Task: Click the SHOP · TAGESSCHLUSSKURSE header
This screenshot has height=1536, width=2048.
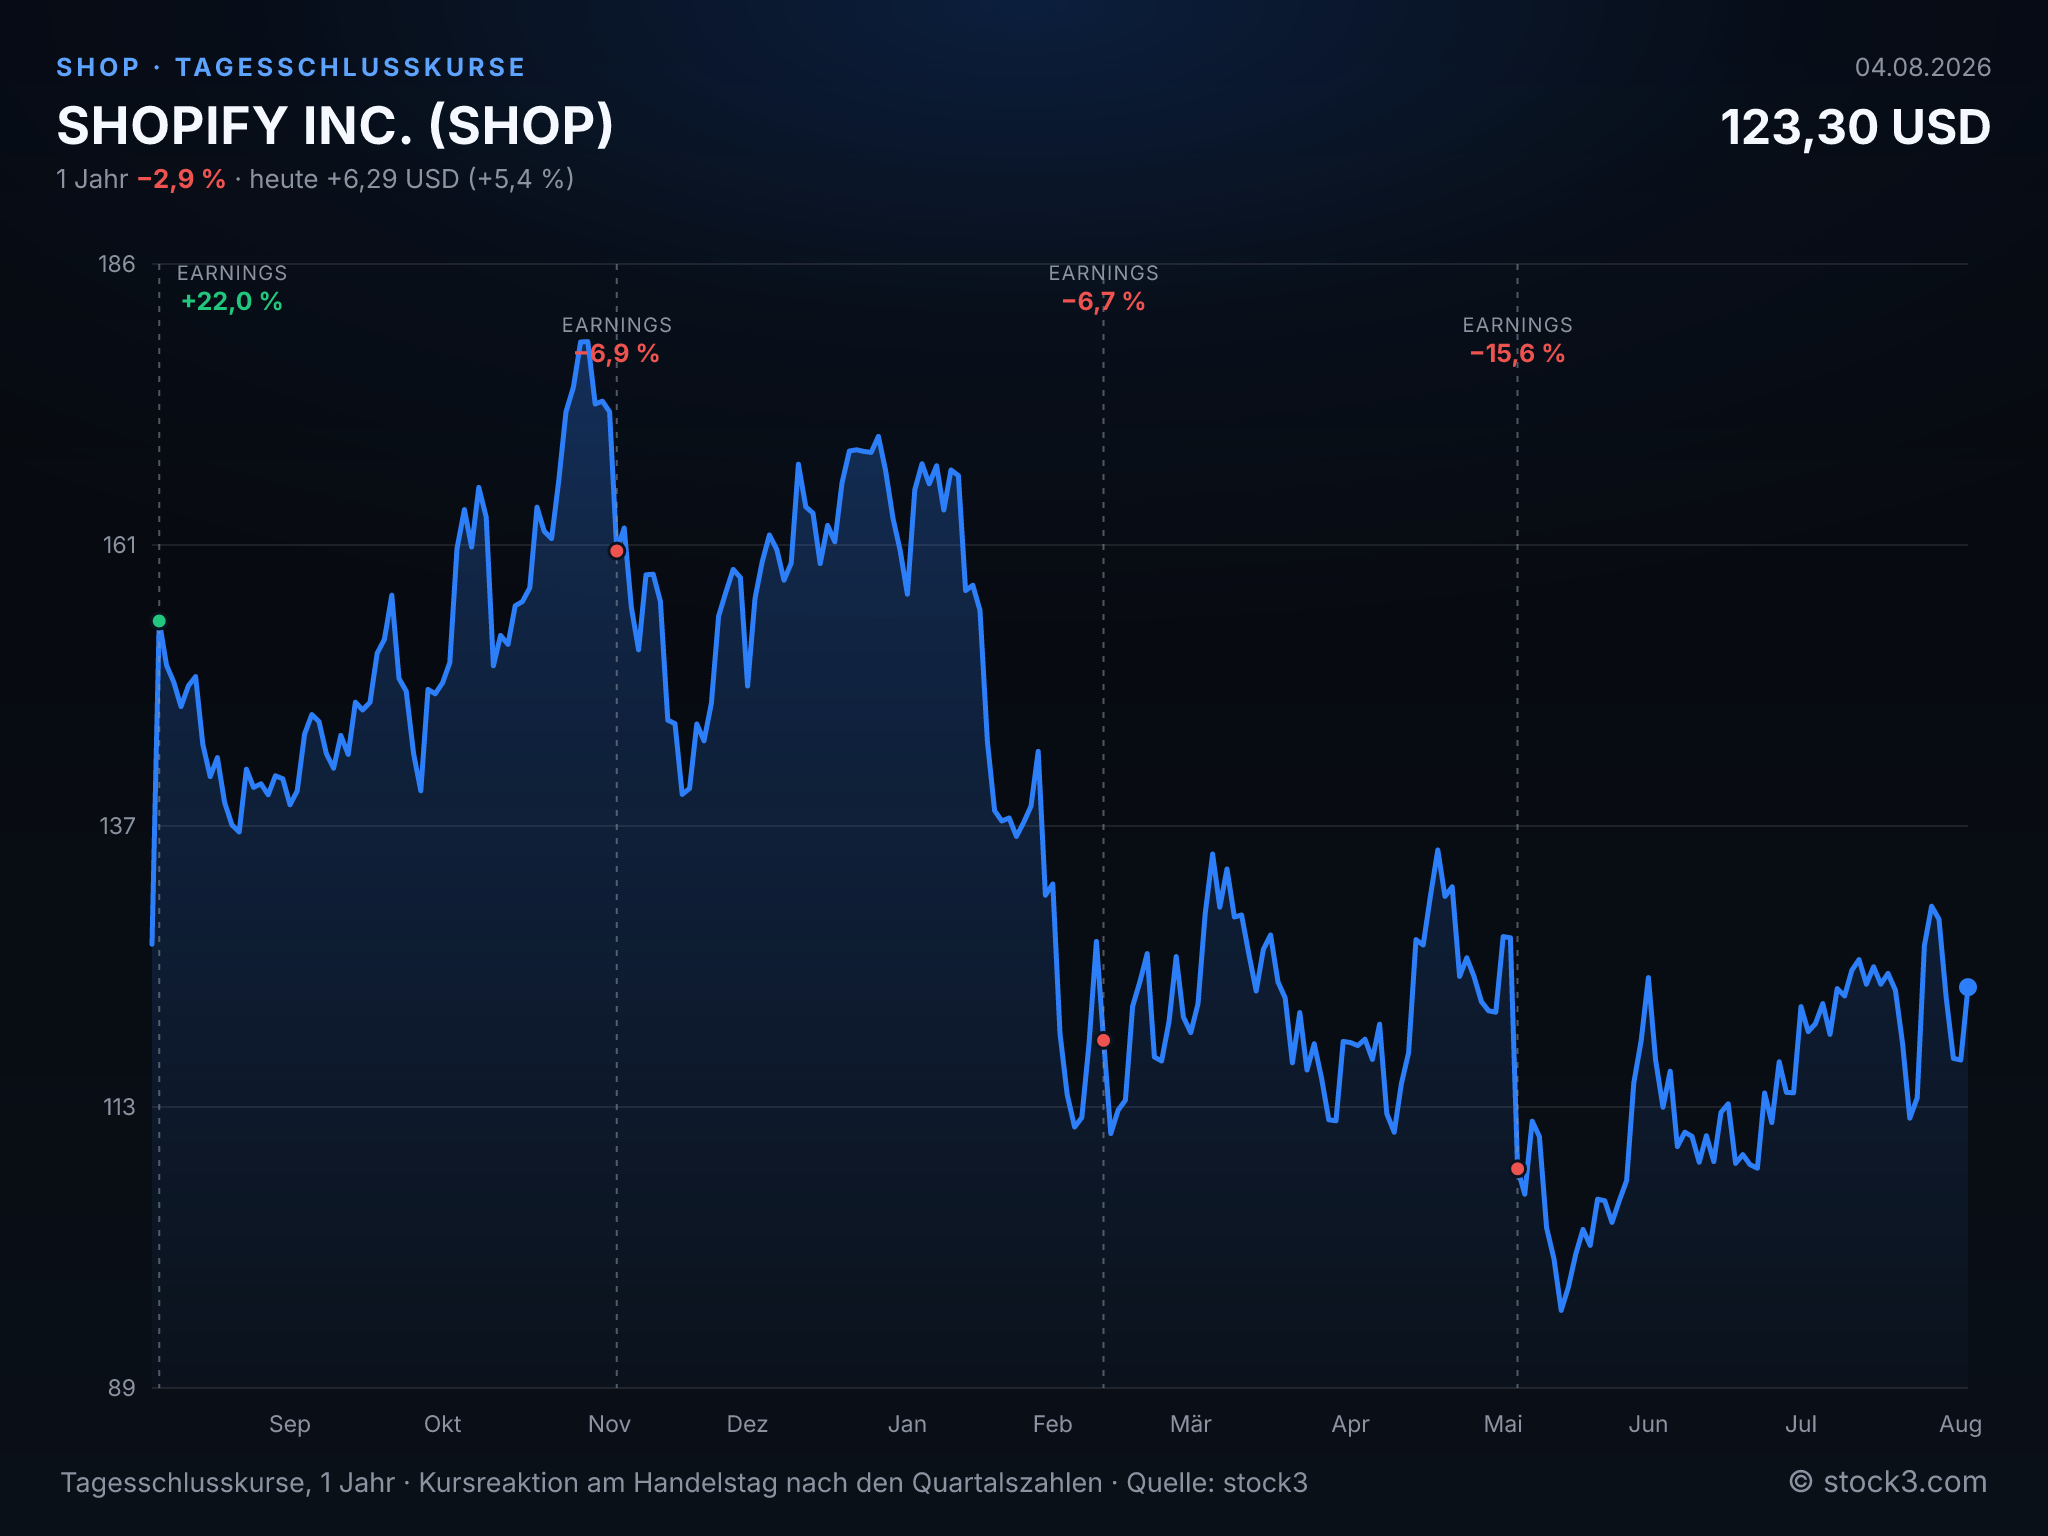Action: click(291, 67)
